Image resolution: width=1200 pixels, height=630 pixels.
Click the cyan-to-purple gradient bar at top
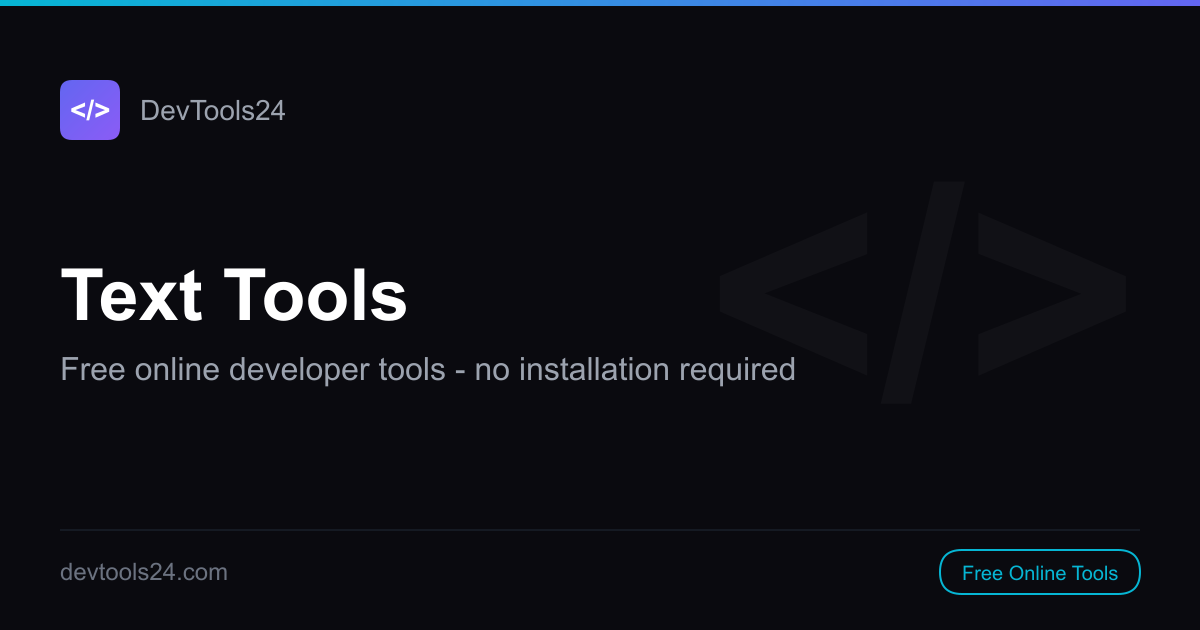600,4
